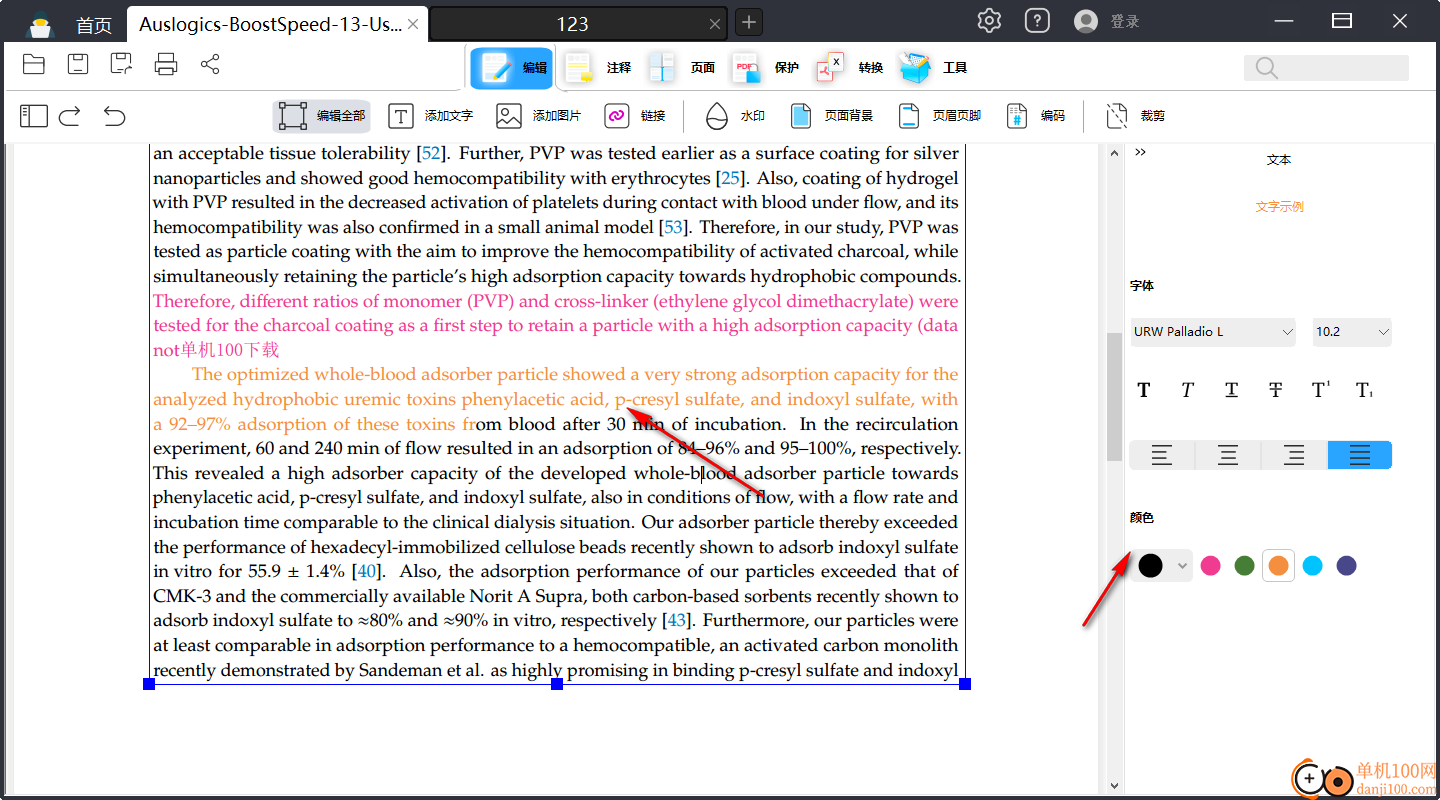Open the font size 10.2 dropdown
This screenshot has height=800, width=1440.
1352,332
